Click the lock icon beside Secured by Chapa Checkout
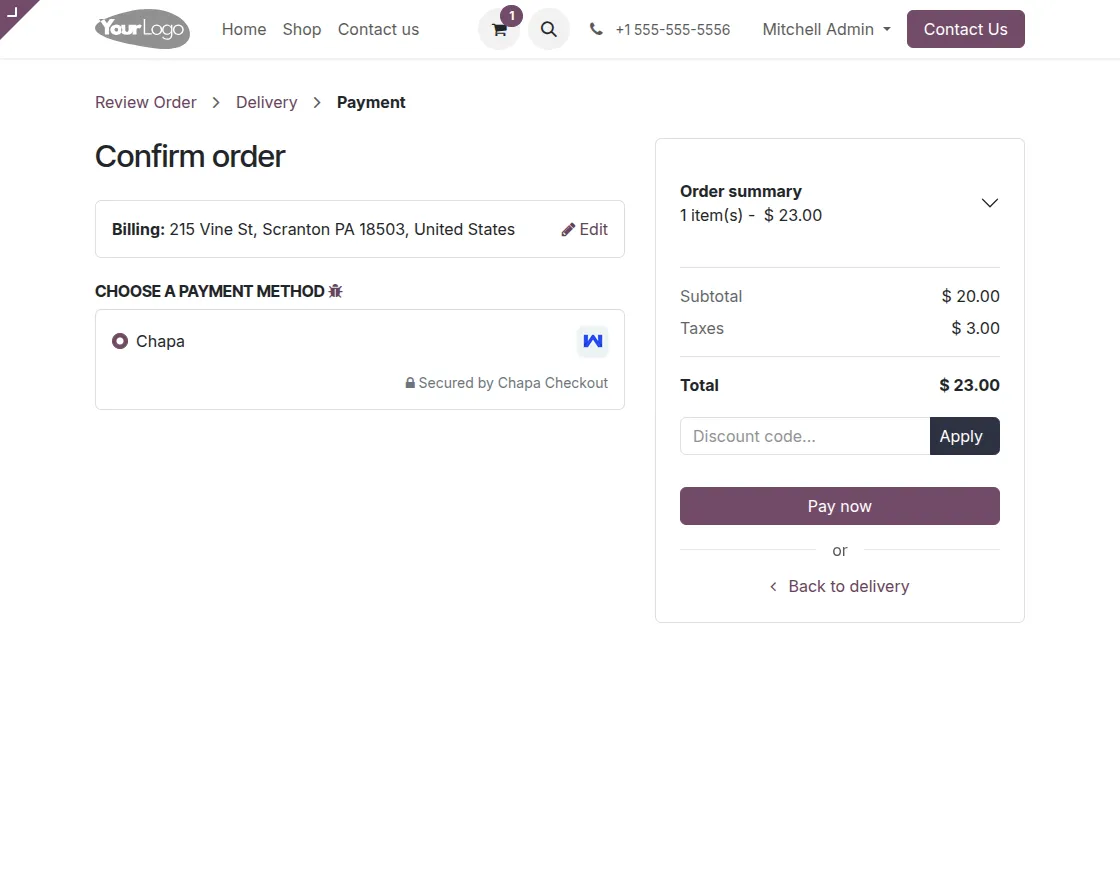This screenshot has height=880, width=1120. (x=409, y=382)
